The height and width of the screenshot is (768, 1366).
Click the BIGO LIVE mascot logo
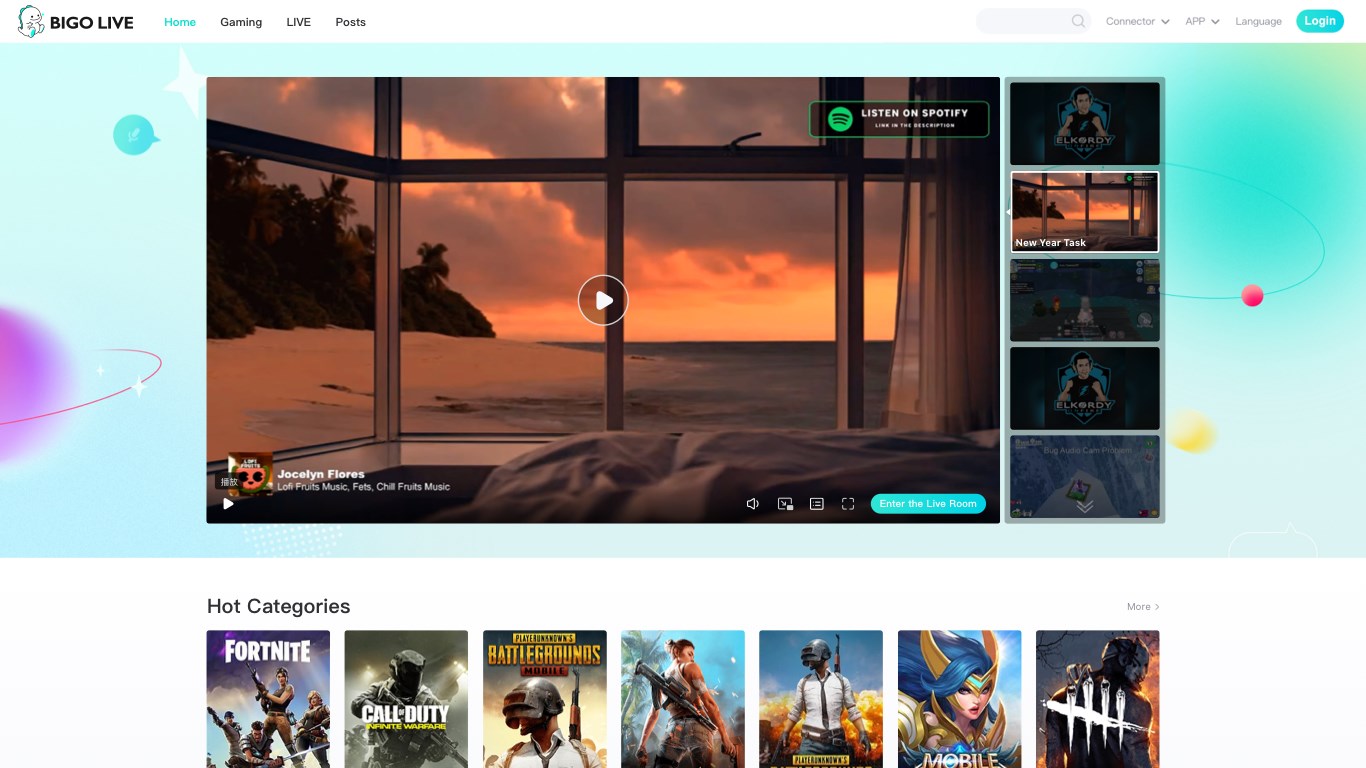point(31,20)
